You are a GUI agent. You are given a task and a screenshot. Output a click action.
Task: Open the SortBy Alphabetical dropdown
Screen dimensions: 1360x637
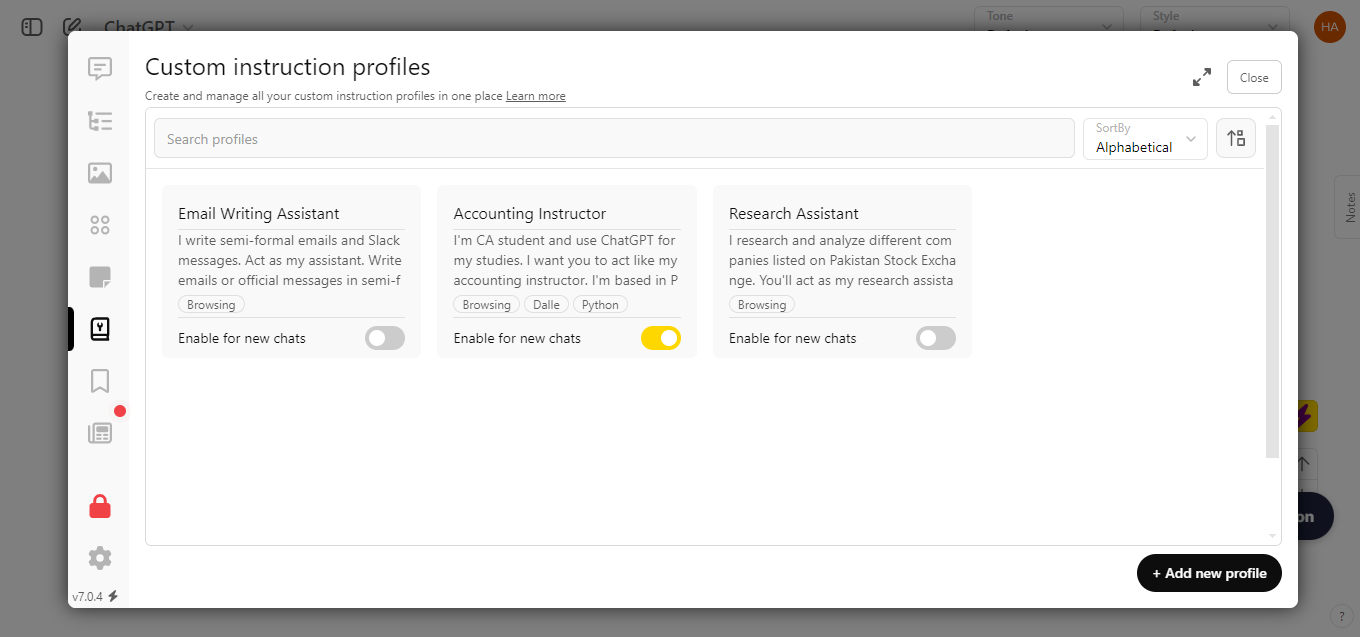(1145, 139)
